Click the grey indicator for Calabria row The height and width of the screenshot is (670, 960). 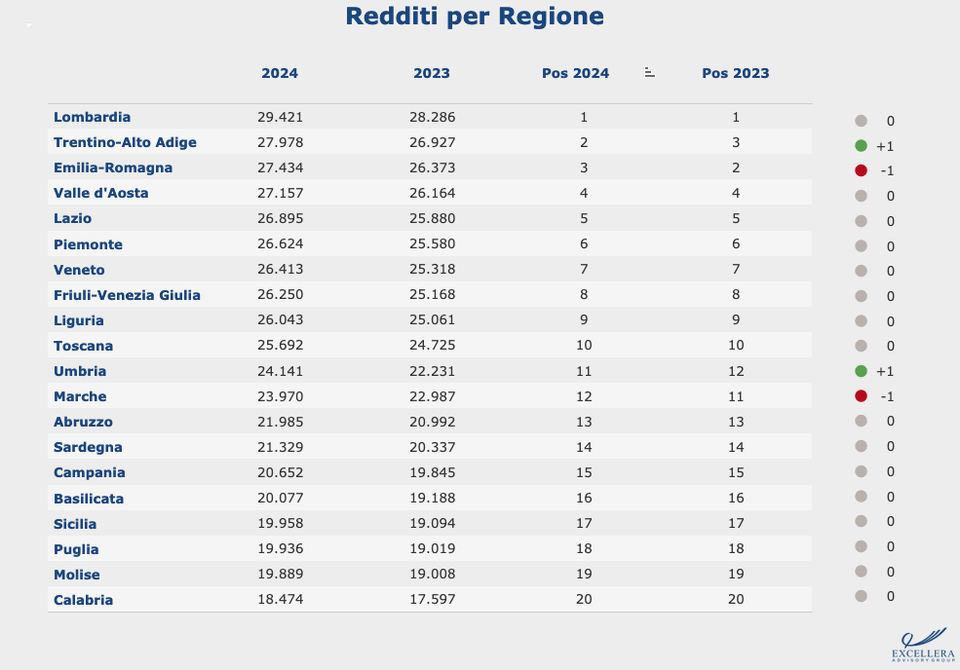click(x=861, y=596)
